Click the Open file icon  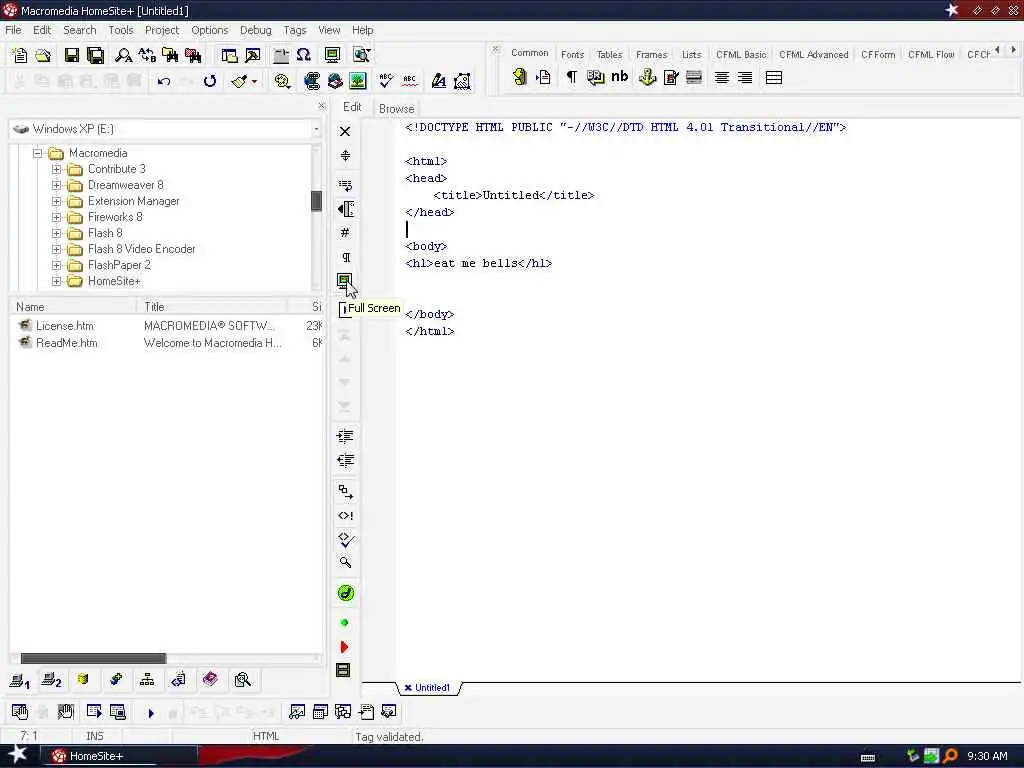(43, 56)
